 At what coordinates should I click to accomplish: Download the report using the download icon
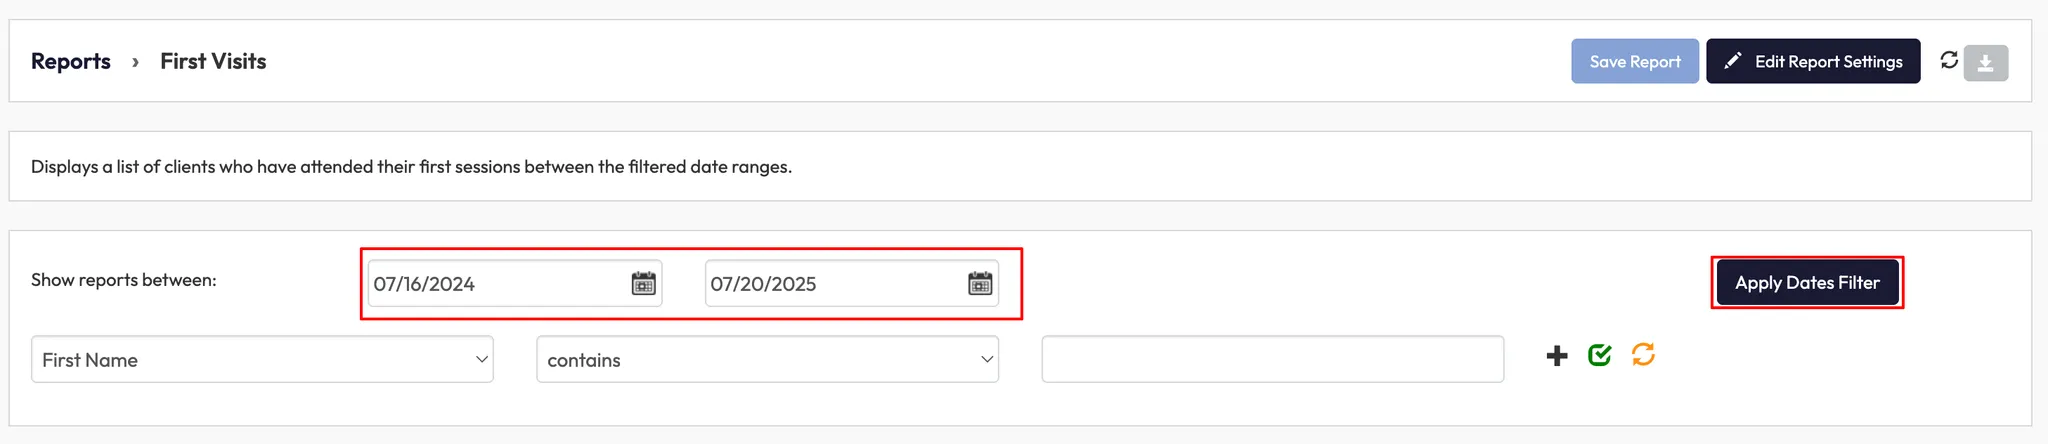[1985, 62]
